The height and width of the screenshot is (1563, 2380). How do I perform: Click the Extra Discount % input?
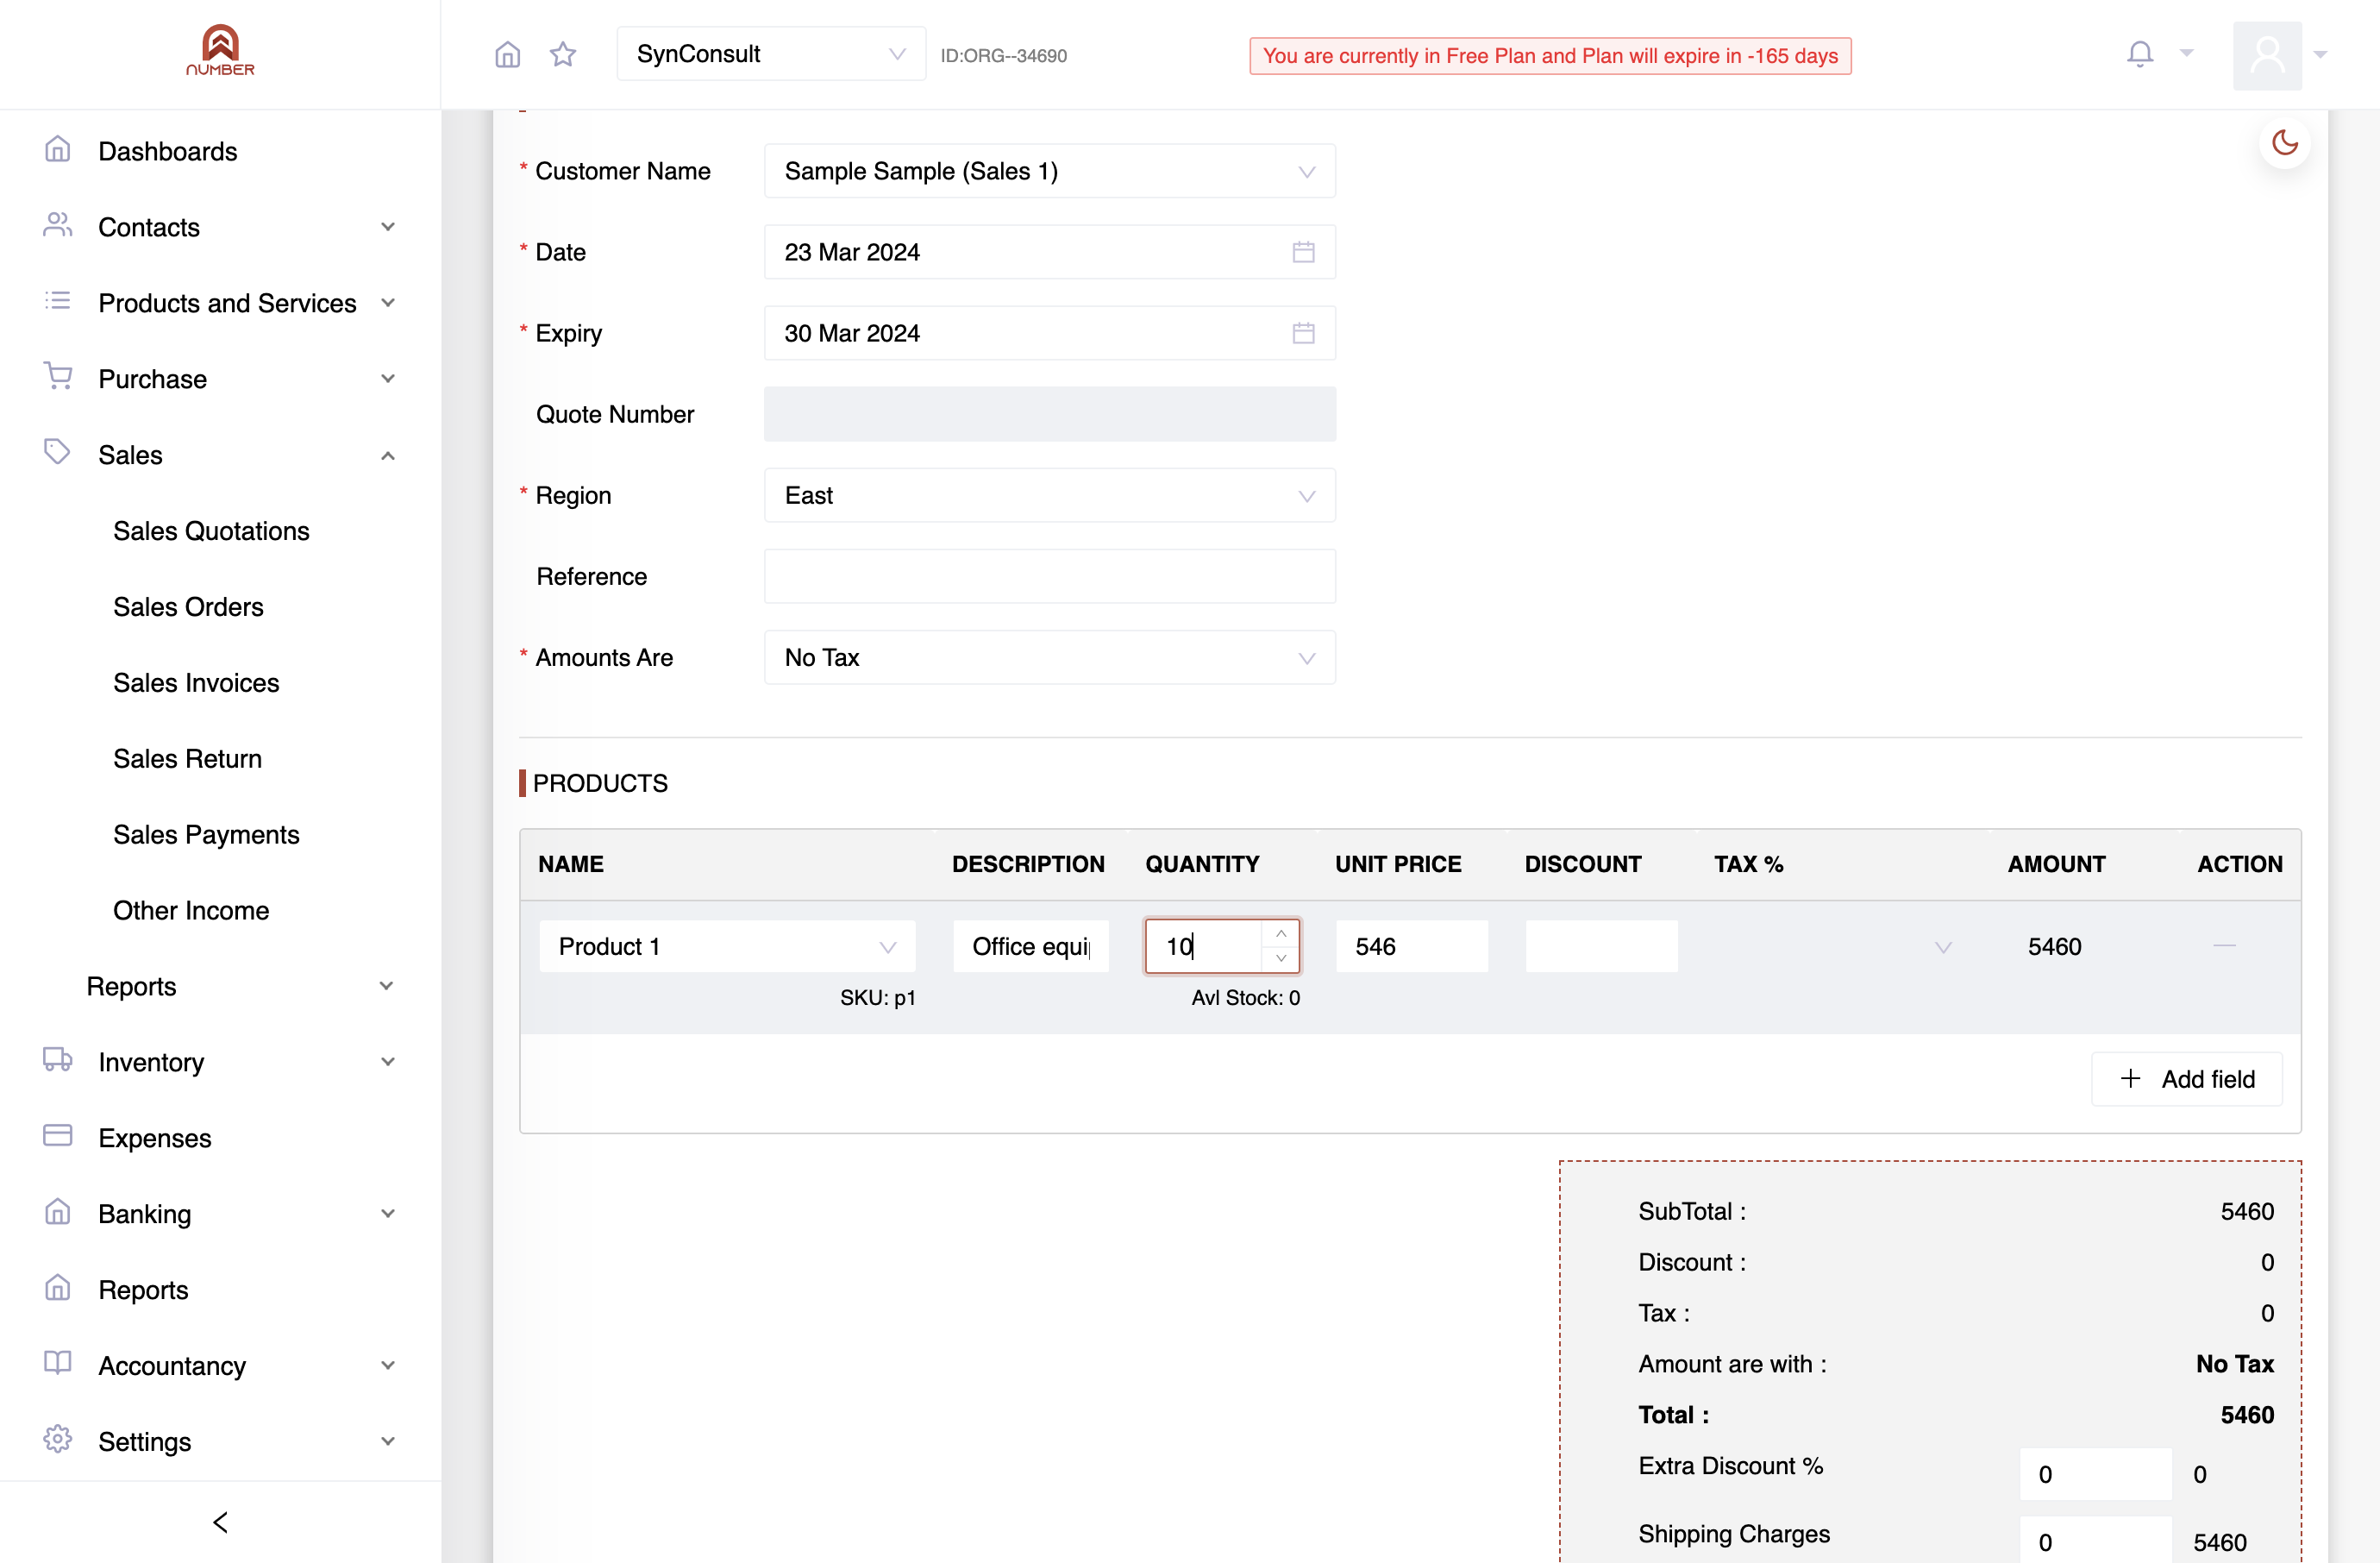point(2096,1474)
